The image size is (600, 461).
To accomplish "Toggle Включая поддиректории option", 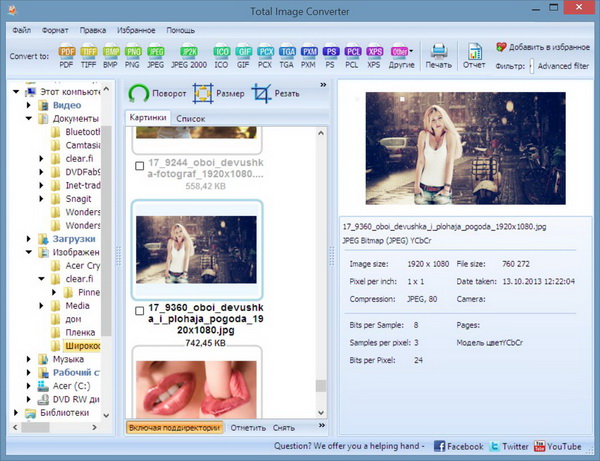I will pos(175,428).
